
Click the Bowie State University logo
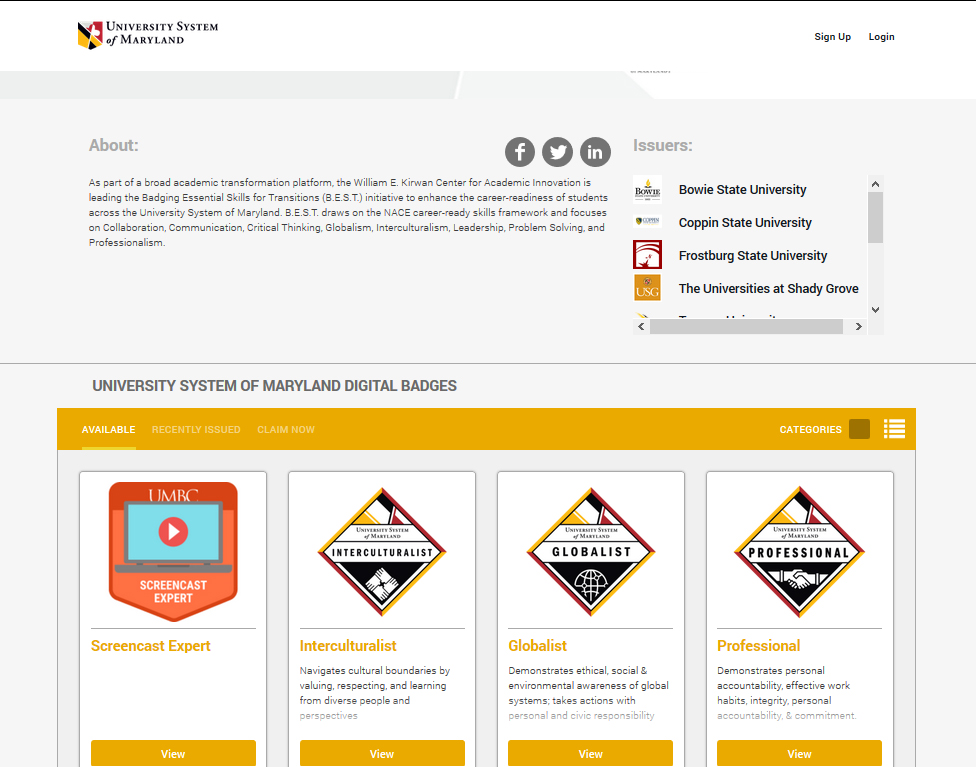[x=647, y=190]
